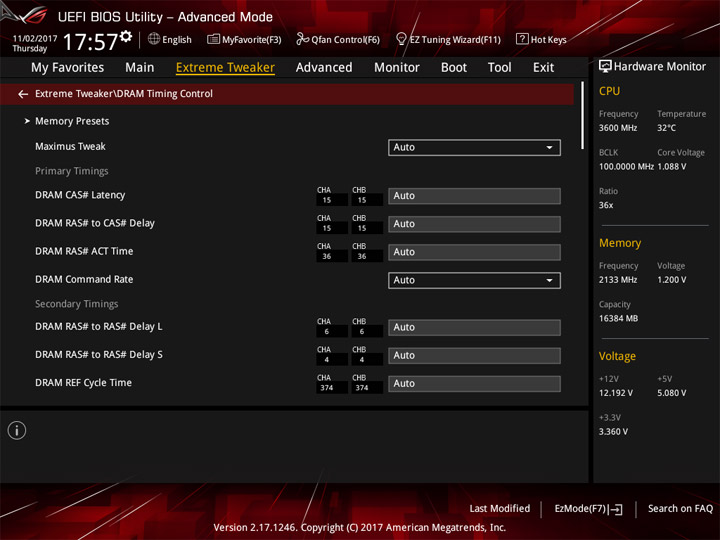Click the back arrow in breadcrumb bar
Image resolution: width=720 pixels, height=540 pixels.
[23, 94]
